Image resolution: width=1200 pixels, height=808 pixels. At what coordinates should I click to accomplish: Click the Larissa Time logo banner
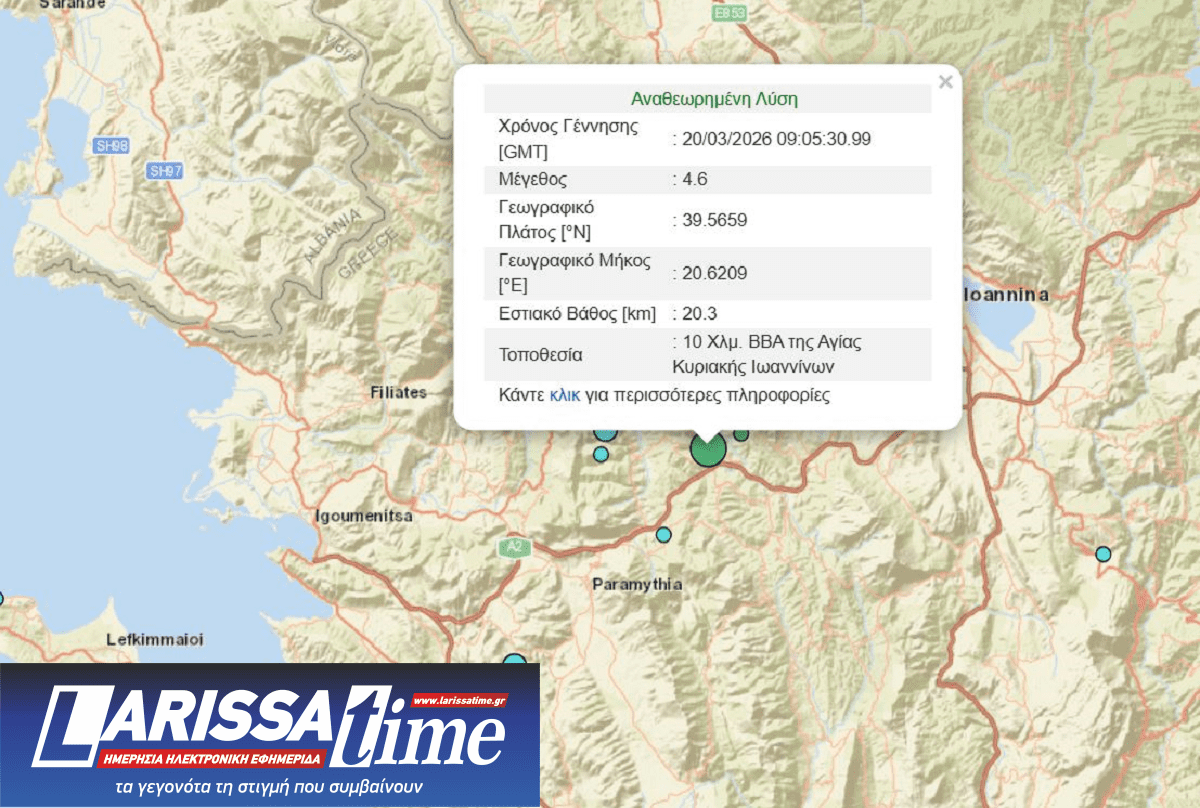click(x=270, y=735)
